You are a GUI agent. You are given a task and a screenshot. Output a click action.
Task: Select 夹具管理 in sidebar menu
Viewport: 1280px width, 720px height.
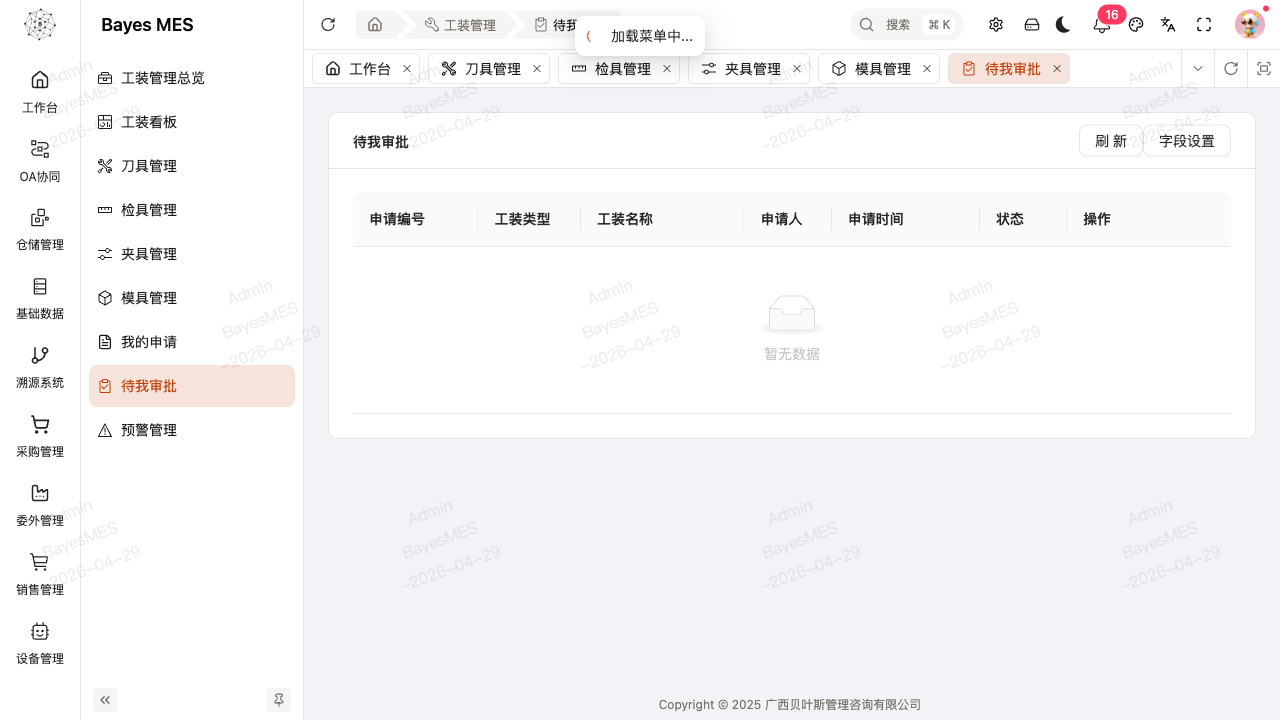(x=192, y=254)
